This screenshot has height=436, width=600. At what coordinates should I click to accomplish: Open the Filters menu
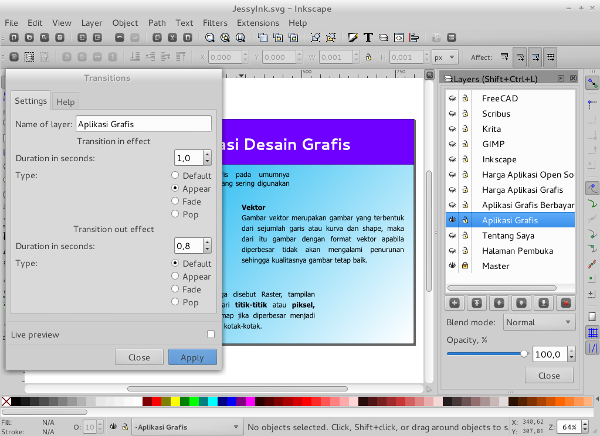pyautogui.click(x=215, y=23)
